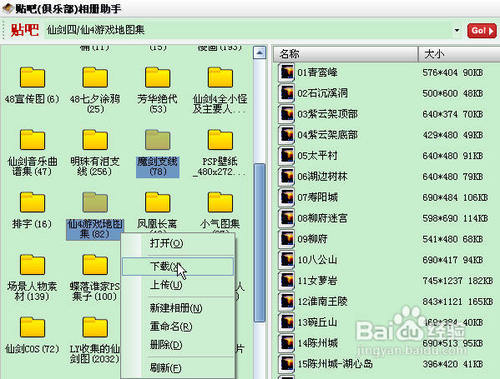Image resolution: width=500 pixels, height=379 pixels.
Task: Click the size value 396*420 41KB
Action: click(x=453, y=364)
